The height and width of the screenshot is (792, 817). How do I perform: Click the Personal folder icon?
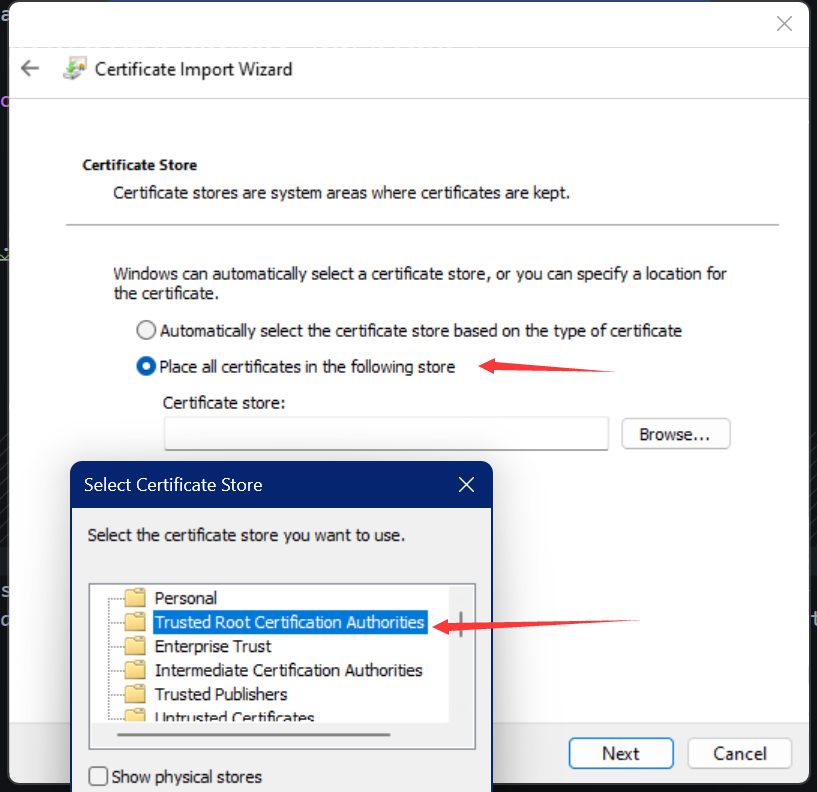click(x=135, y=597)
